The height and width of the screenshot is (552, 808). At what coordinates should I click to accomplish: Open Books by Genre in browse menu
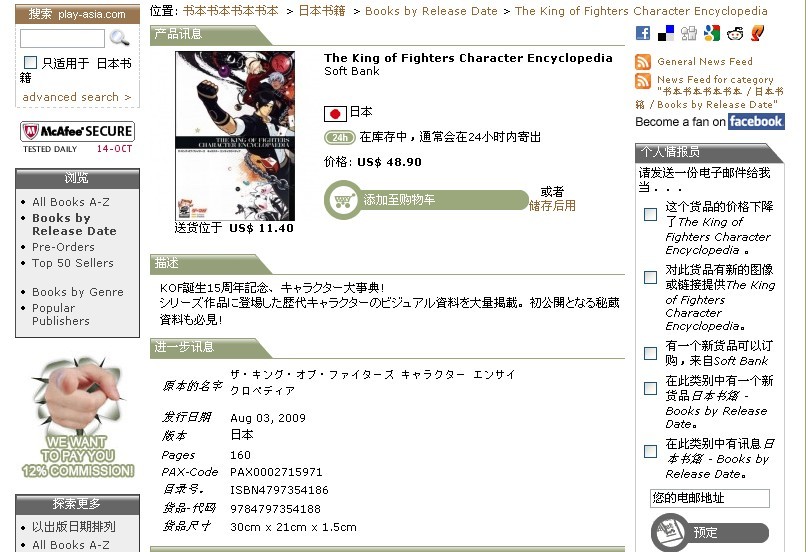click(x=78, y=292)
